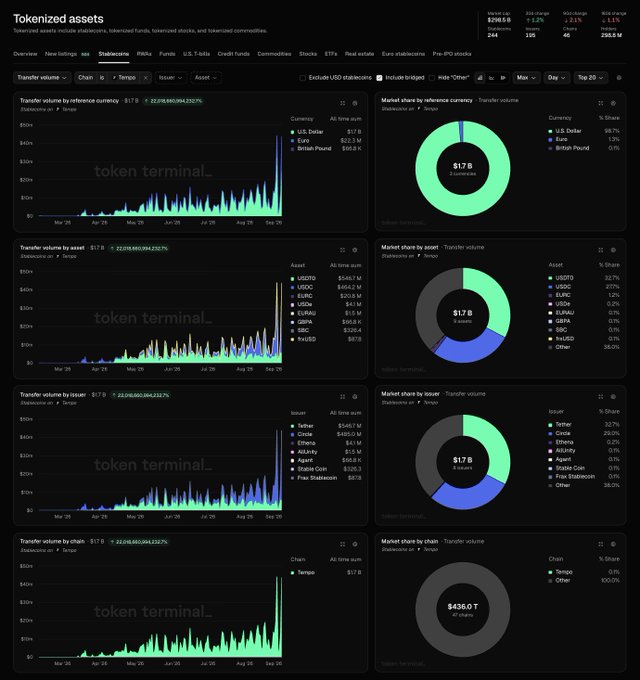Open the Transfer volume metric dropdown
The height and width of the screenshot is (680, 640).
coord(42,78)
